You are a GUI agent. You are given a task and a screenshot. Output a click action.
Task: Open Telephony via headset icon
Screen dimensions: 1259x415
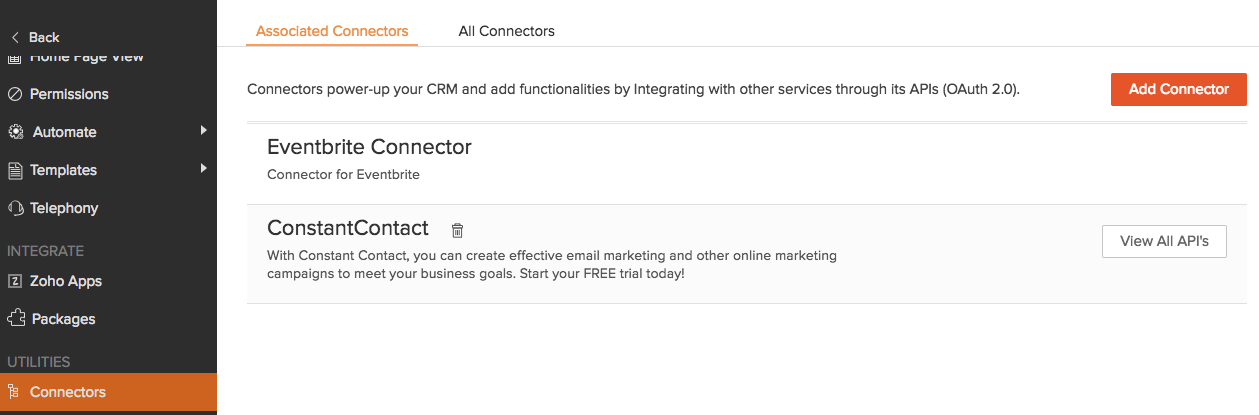pos(15,208)
